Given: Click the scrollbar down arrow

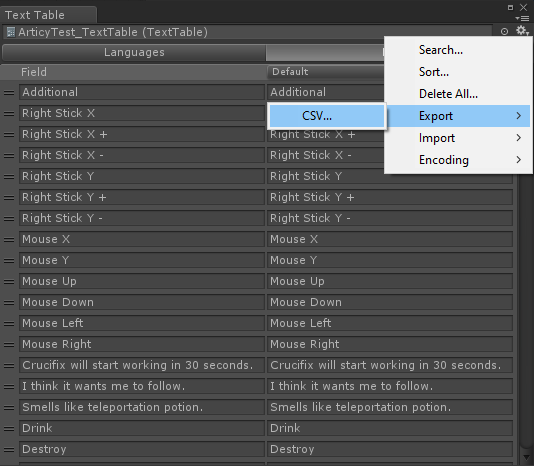Looking at the screenshot, I should pos(527,457).
